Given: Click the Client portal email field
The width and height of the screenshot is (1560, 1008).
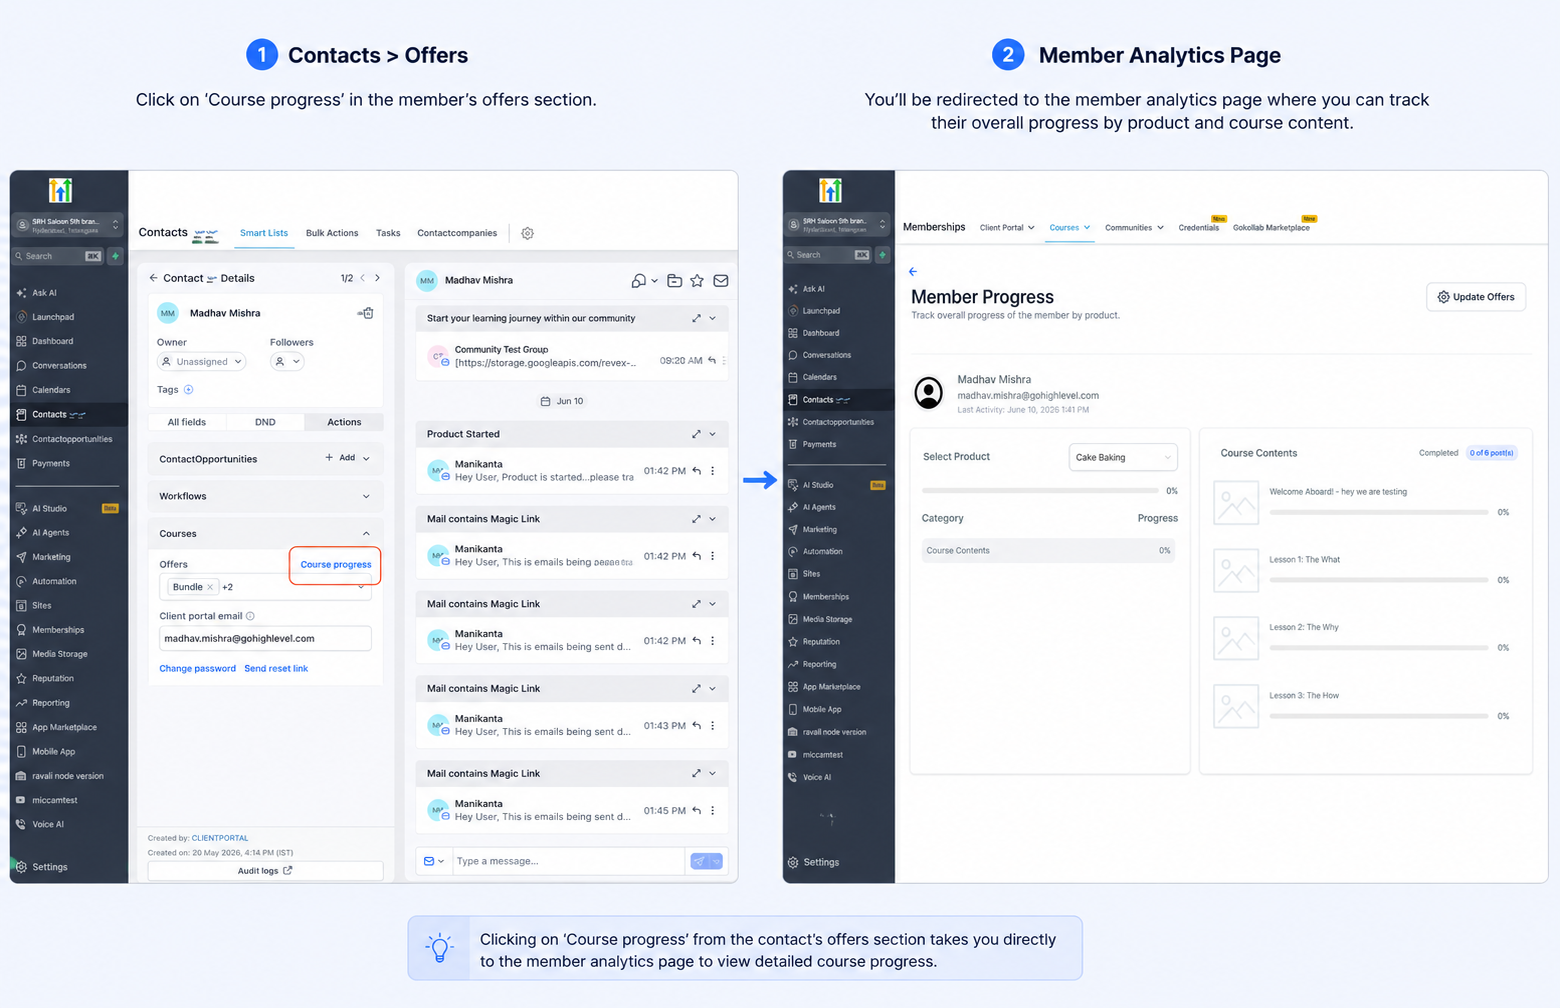Looking at the screenshot, I should point(265,639).
